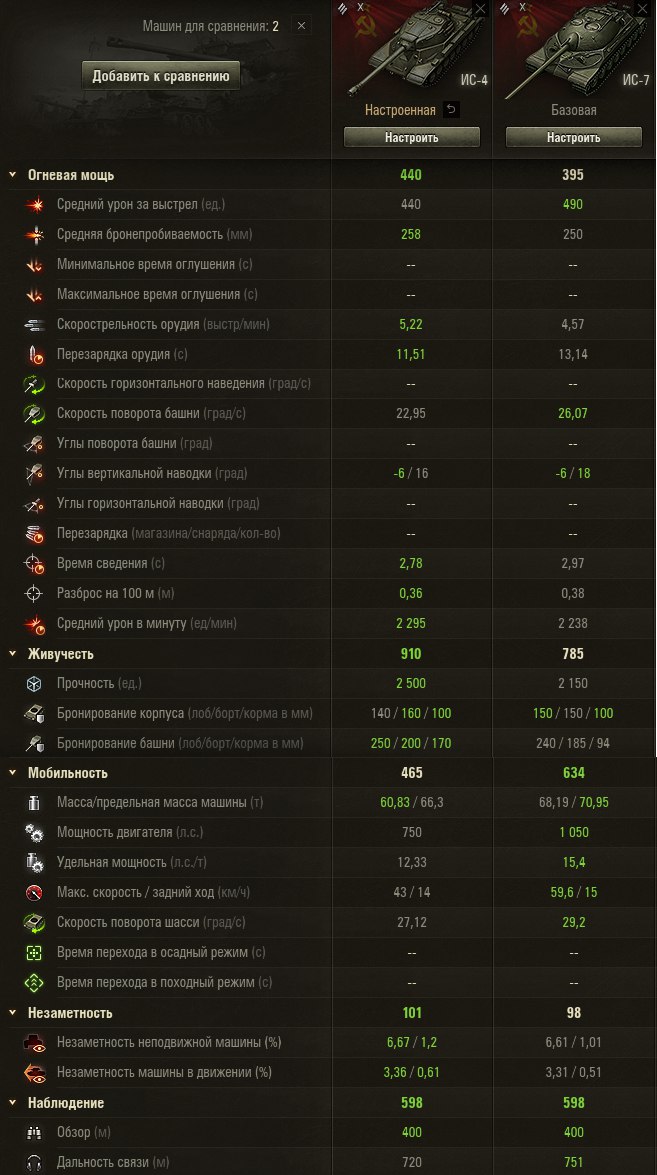Collapse the 'Мобильность' section
Image resolution: width=657 pixels, height=1175 pixels.
pyautogui.click(x=13, y=773)
